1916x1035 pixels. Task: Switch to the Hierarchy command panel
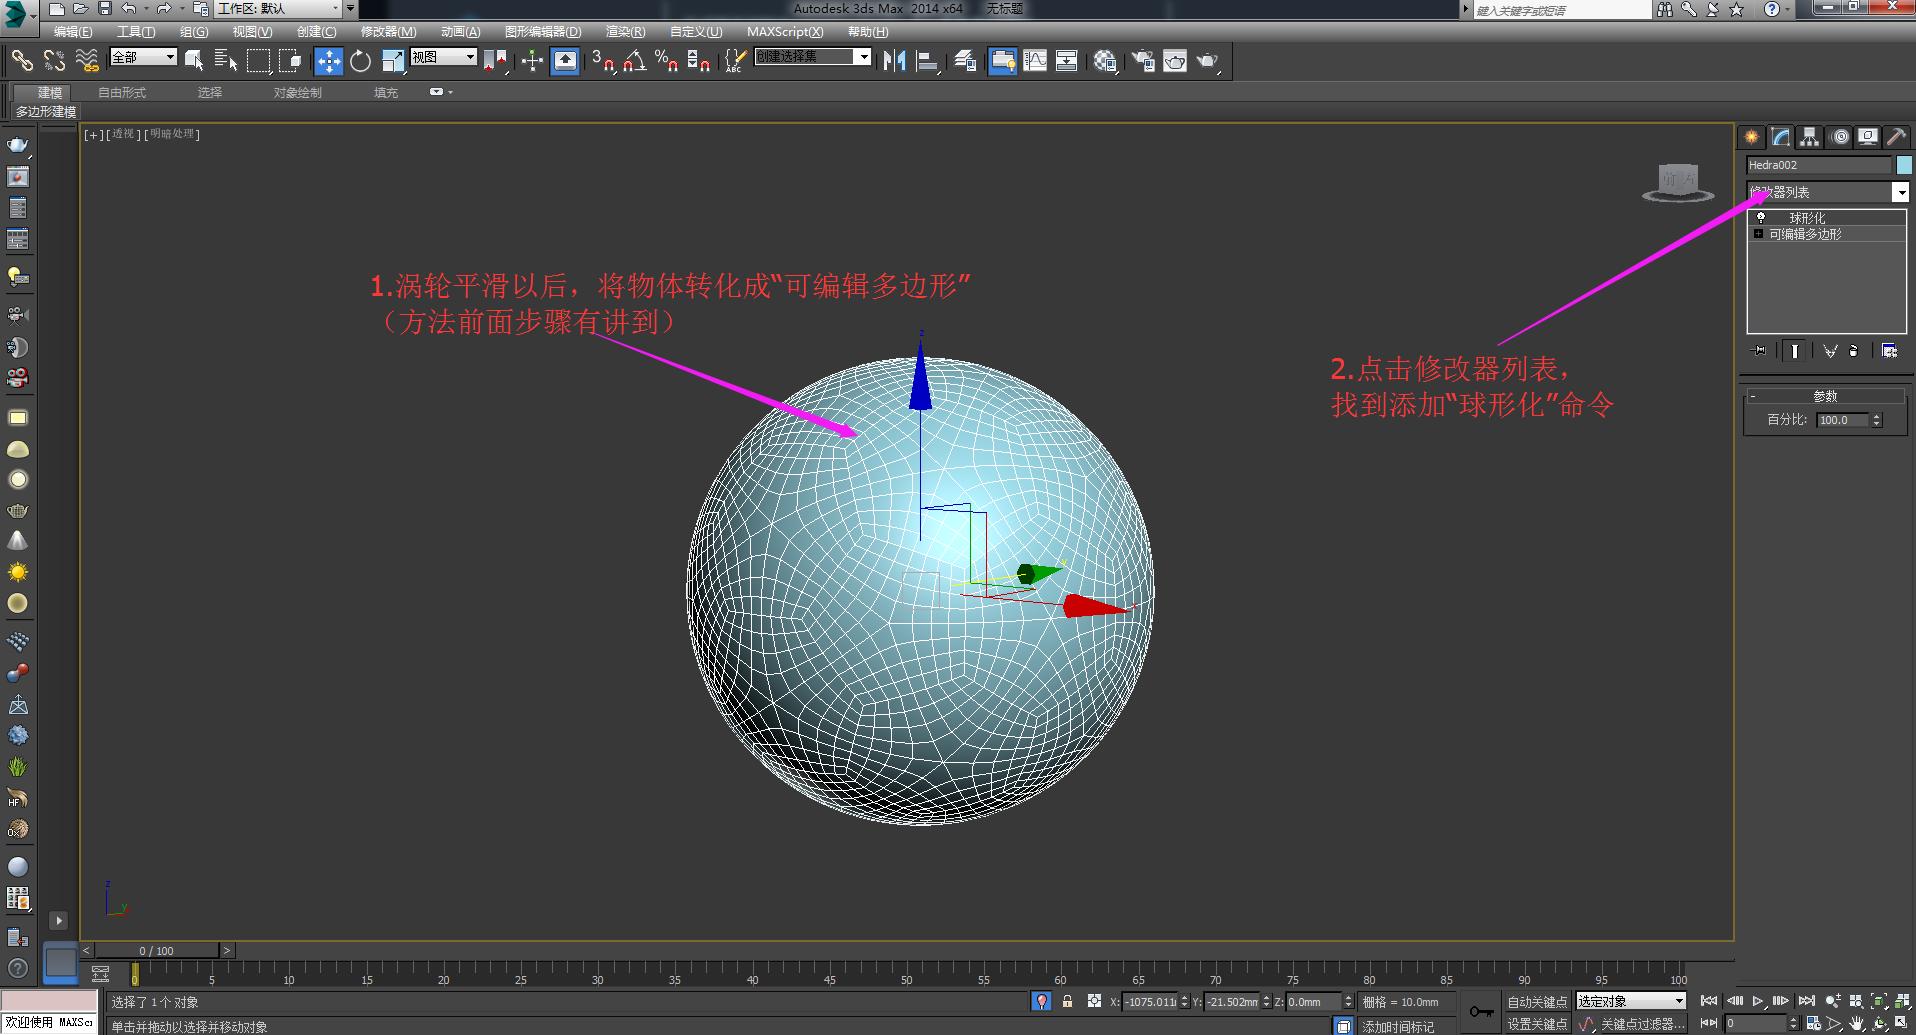1809,138
